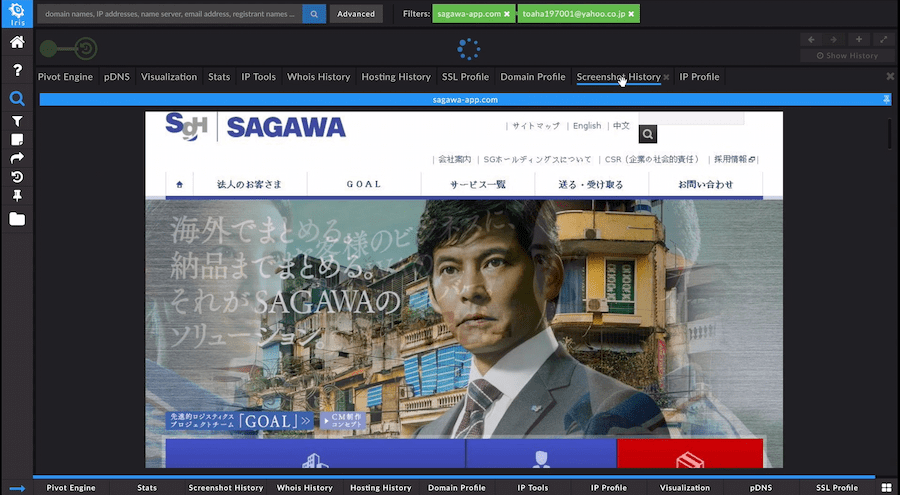900x495 pixels.
Task: Go forward with the right arrow button
Action: pos(833,40)
